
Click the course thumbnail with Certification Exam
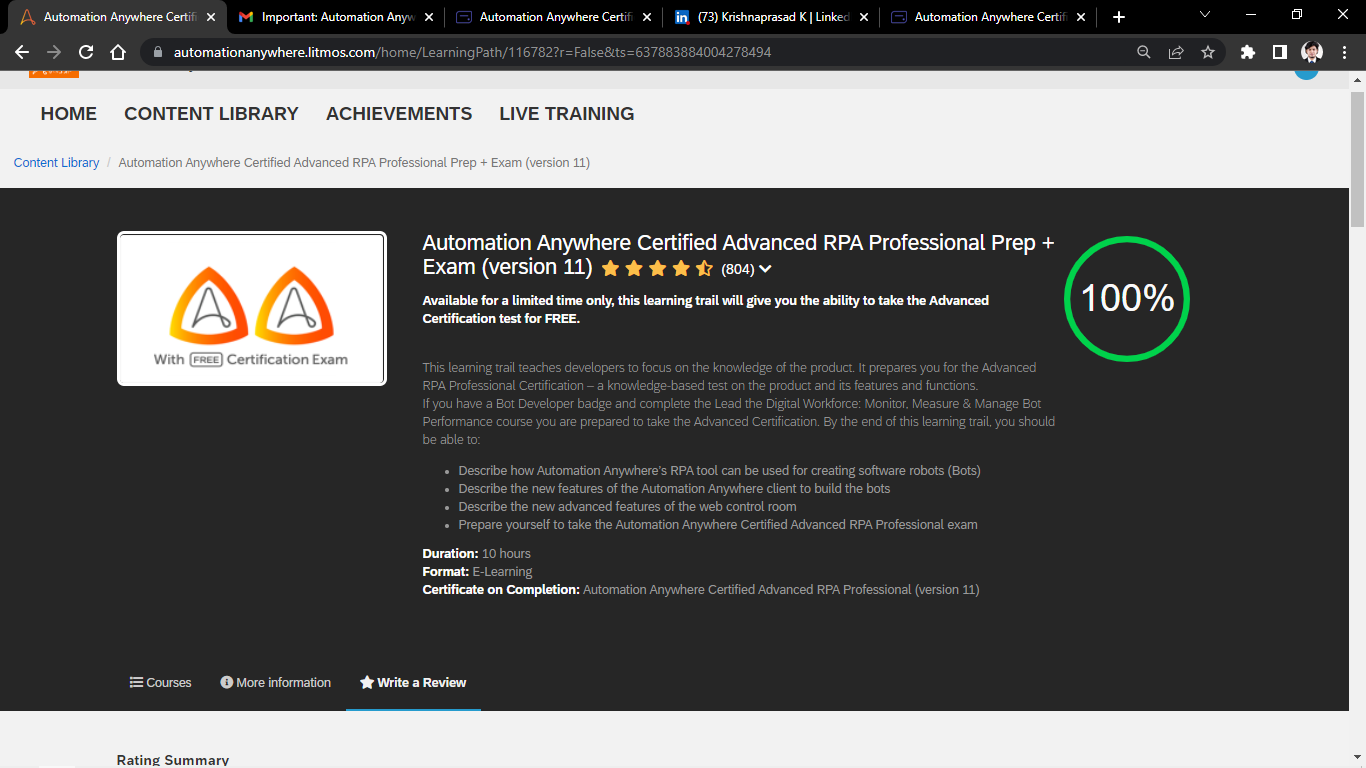(x=252, y=309)
